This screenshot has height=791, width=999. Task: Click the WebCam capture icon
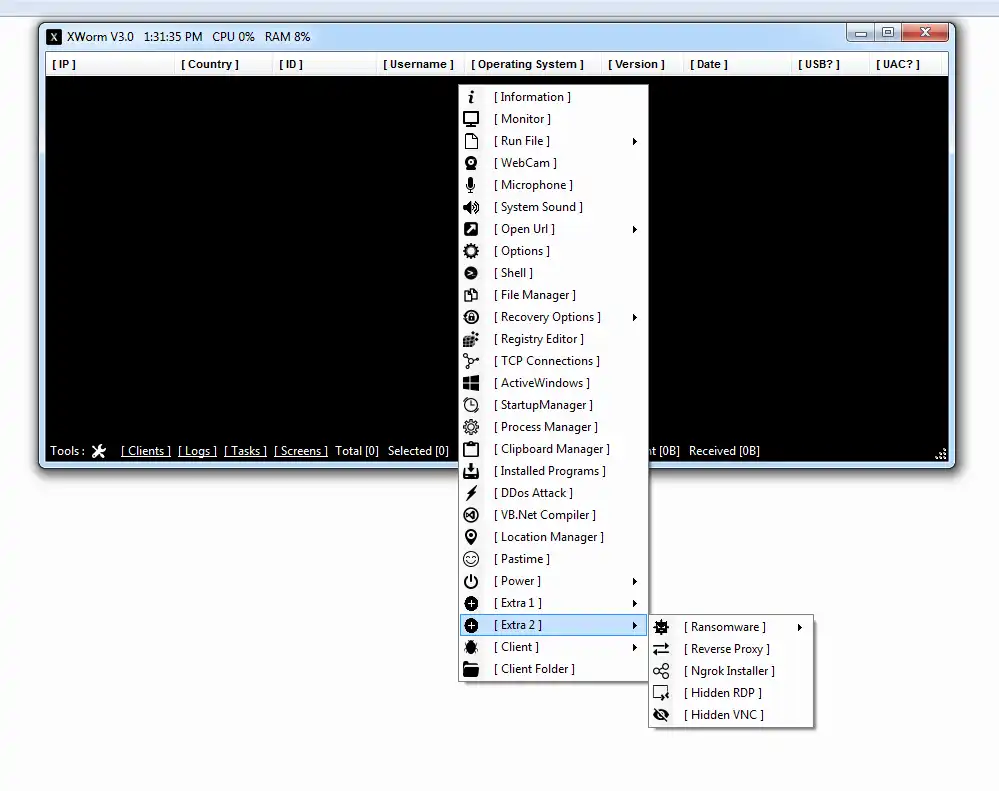(471, 163)
